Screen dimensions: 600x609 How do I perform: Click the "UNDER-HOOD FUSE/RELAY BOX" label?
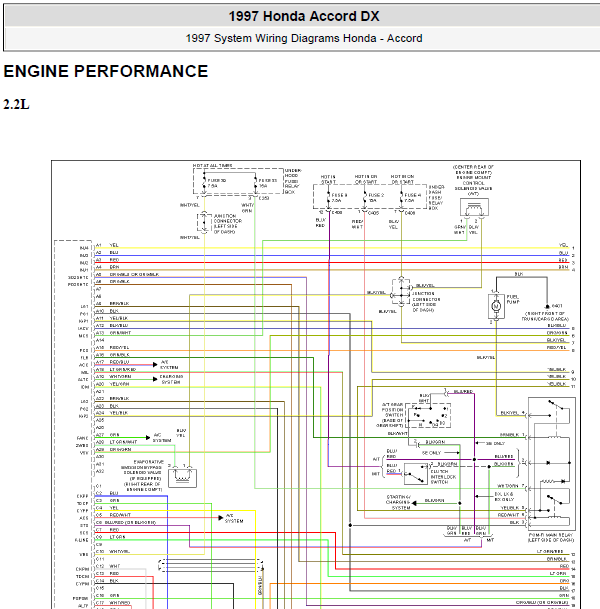(293, 181)
